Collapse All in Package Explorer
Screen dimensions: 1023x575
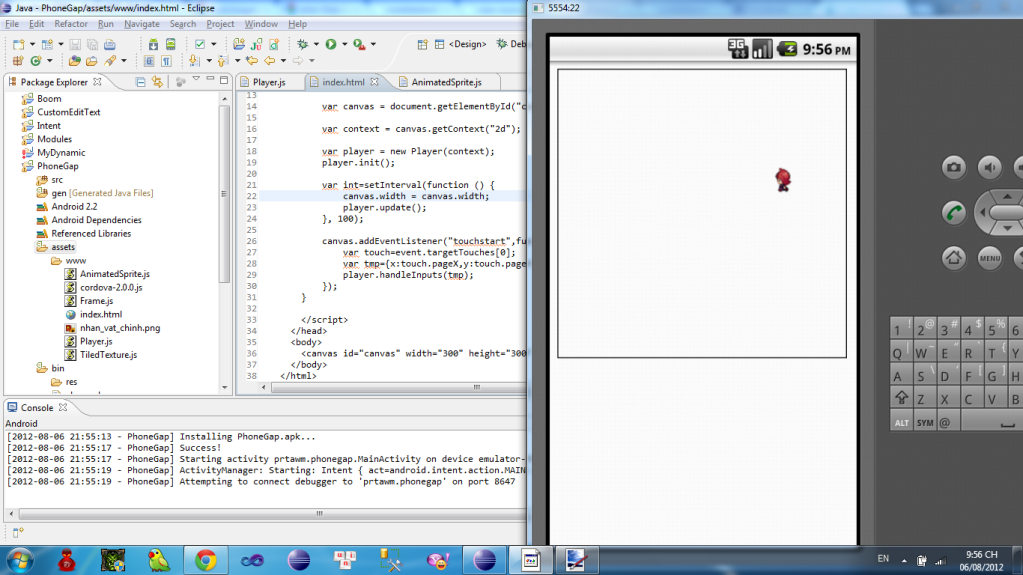click(x=140, y=82)
